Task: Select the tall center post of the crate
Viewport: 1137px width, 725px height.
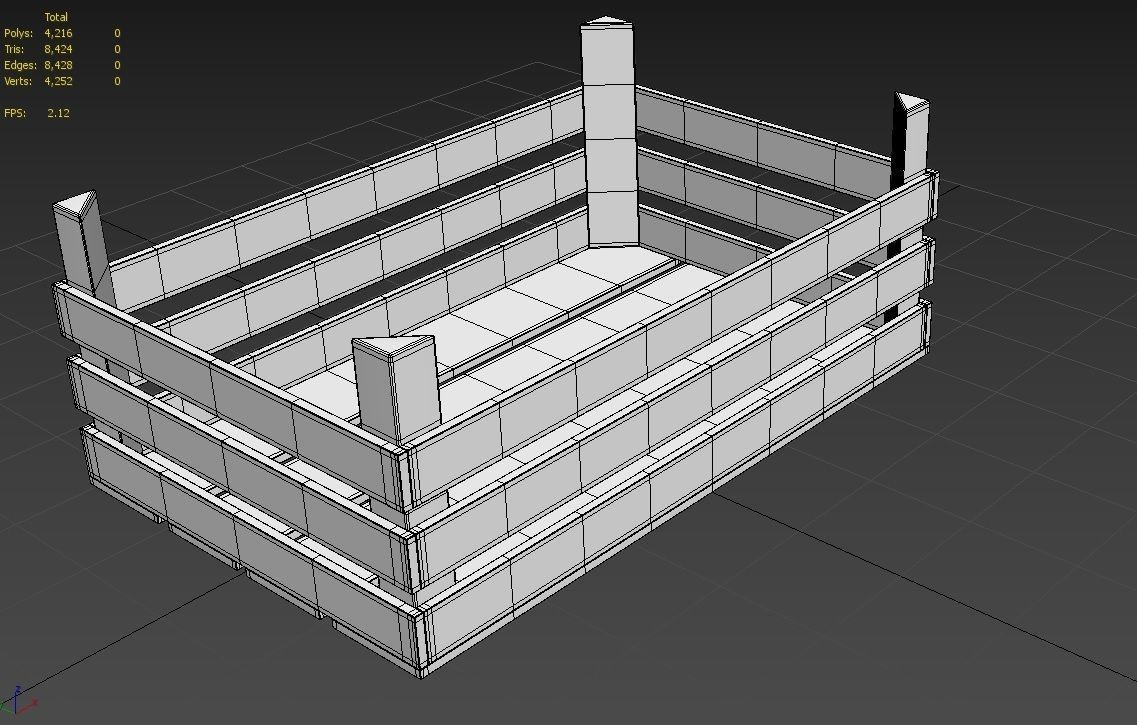Action: tap(609, 134)
